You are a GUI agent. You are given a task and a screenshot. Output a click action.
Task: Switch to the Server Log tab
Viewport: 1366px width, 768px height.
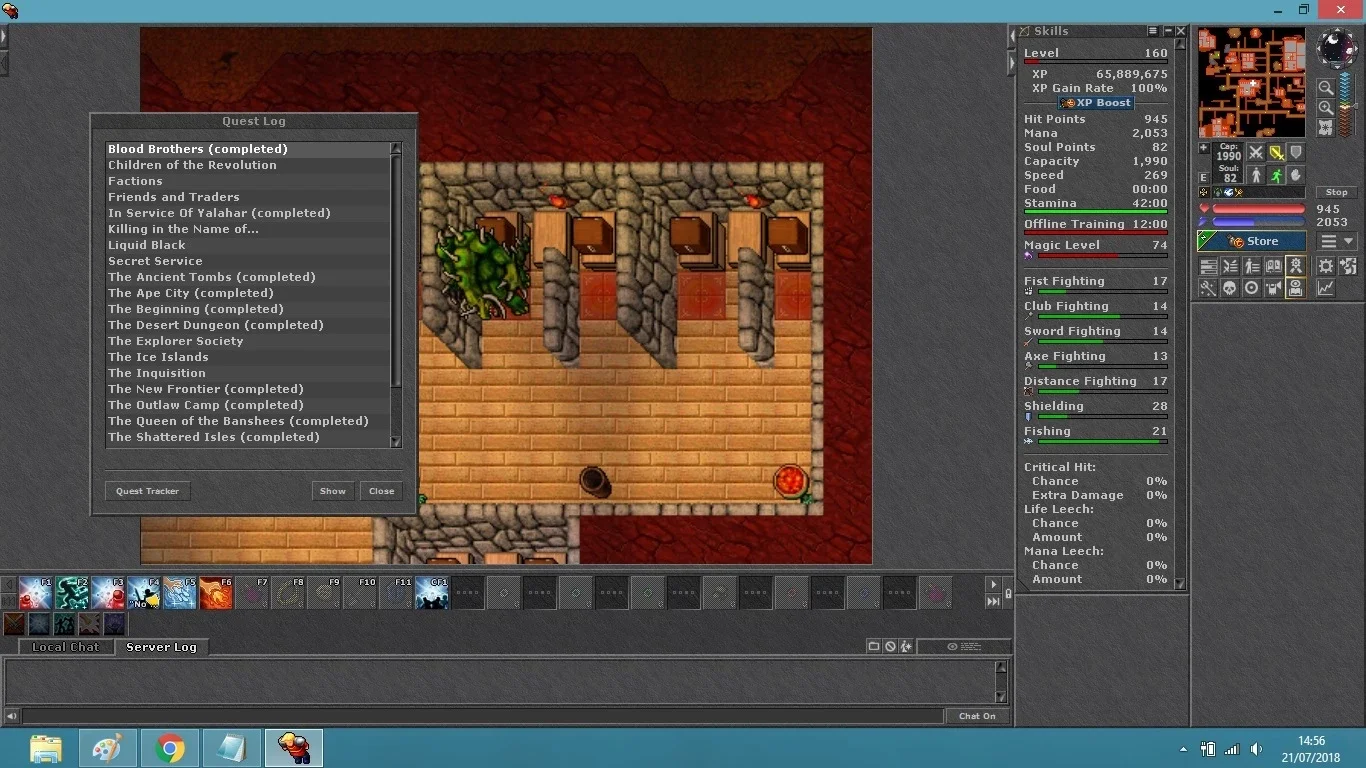coord(161,647)
